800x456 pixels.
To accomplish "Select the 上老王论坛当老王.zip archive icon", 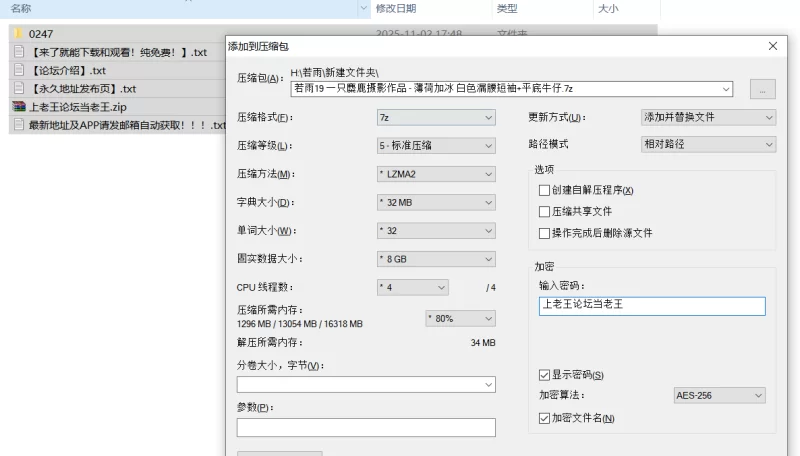I will coord(18,107).
